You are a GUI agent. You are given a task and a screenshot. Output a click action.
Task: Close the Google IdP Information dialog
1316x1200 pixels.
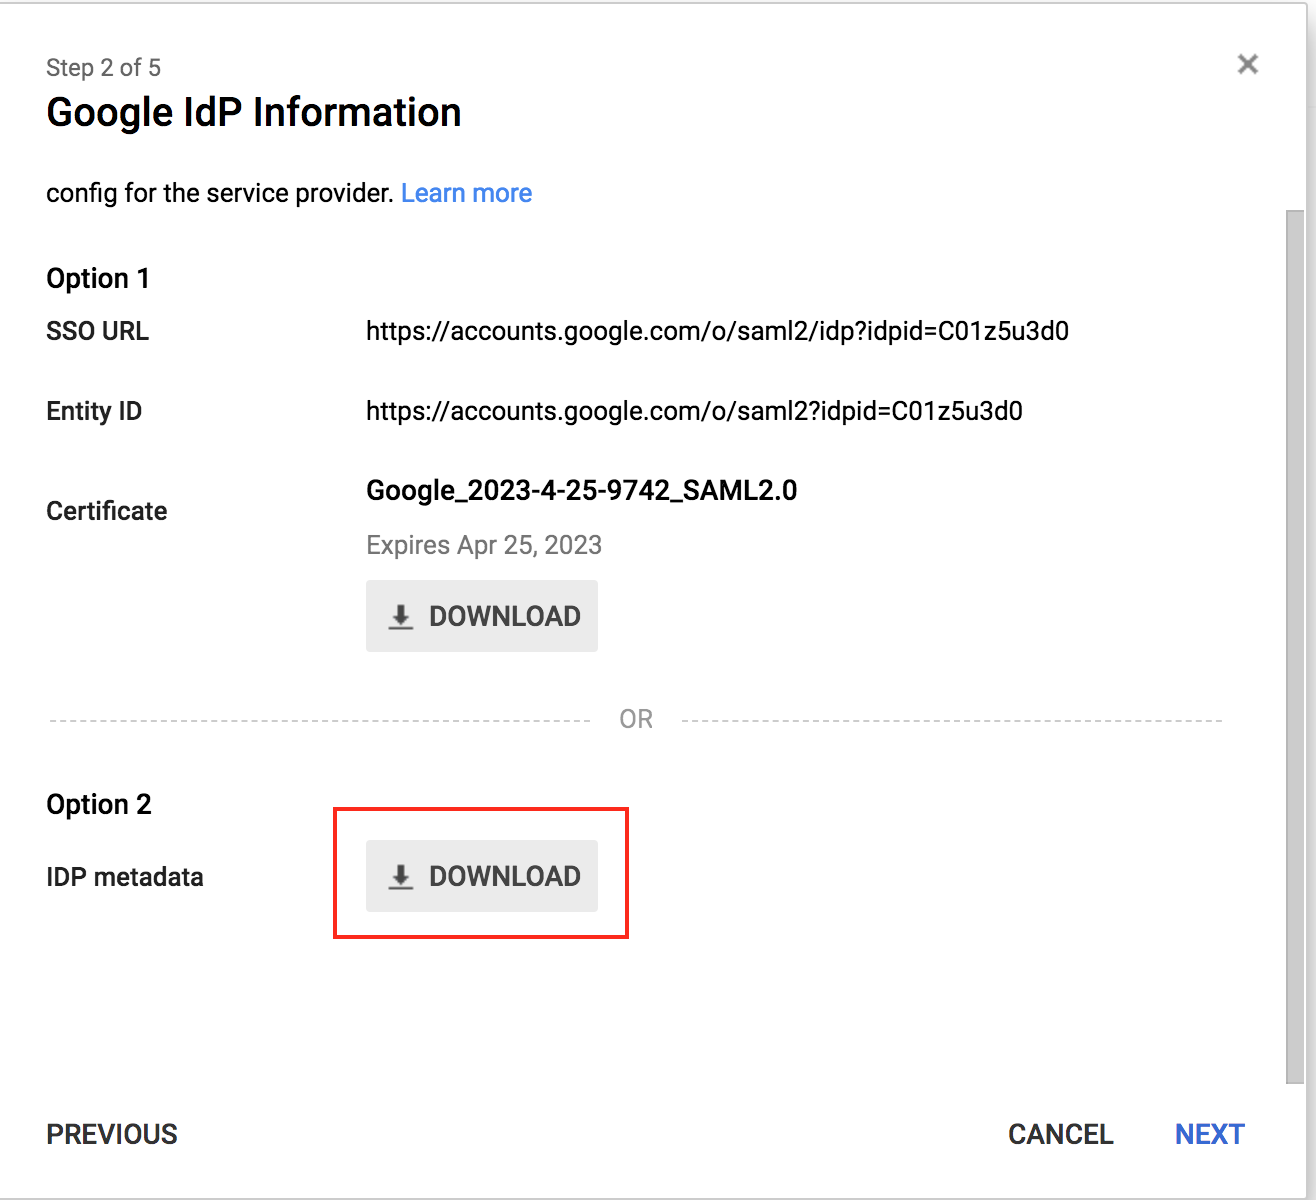1247,65
